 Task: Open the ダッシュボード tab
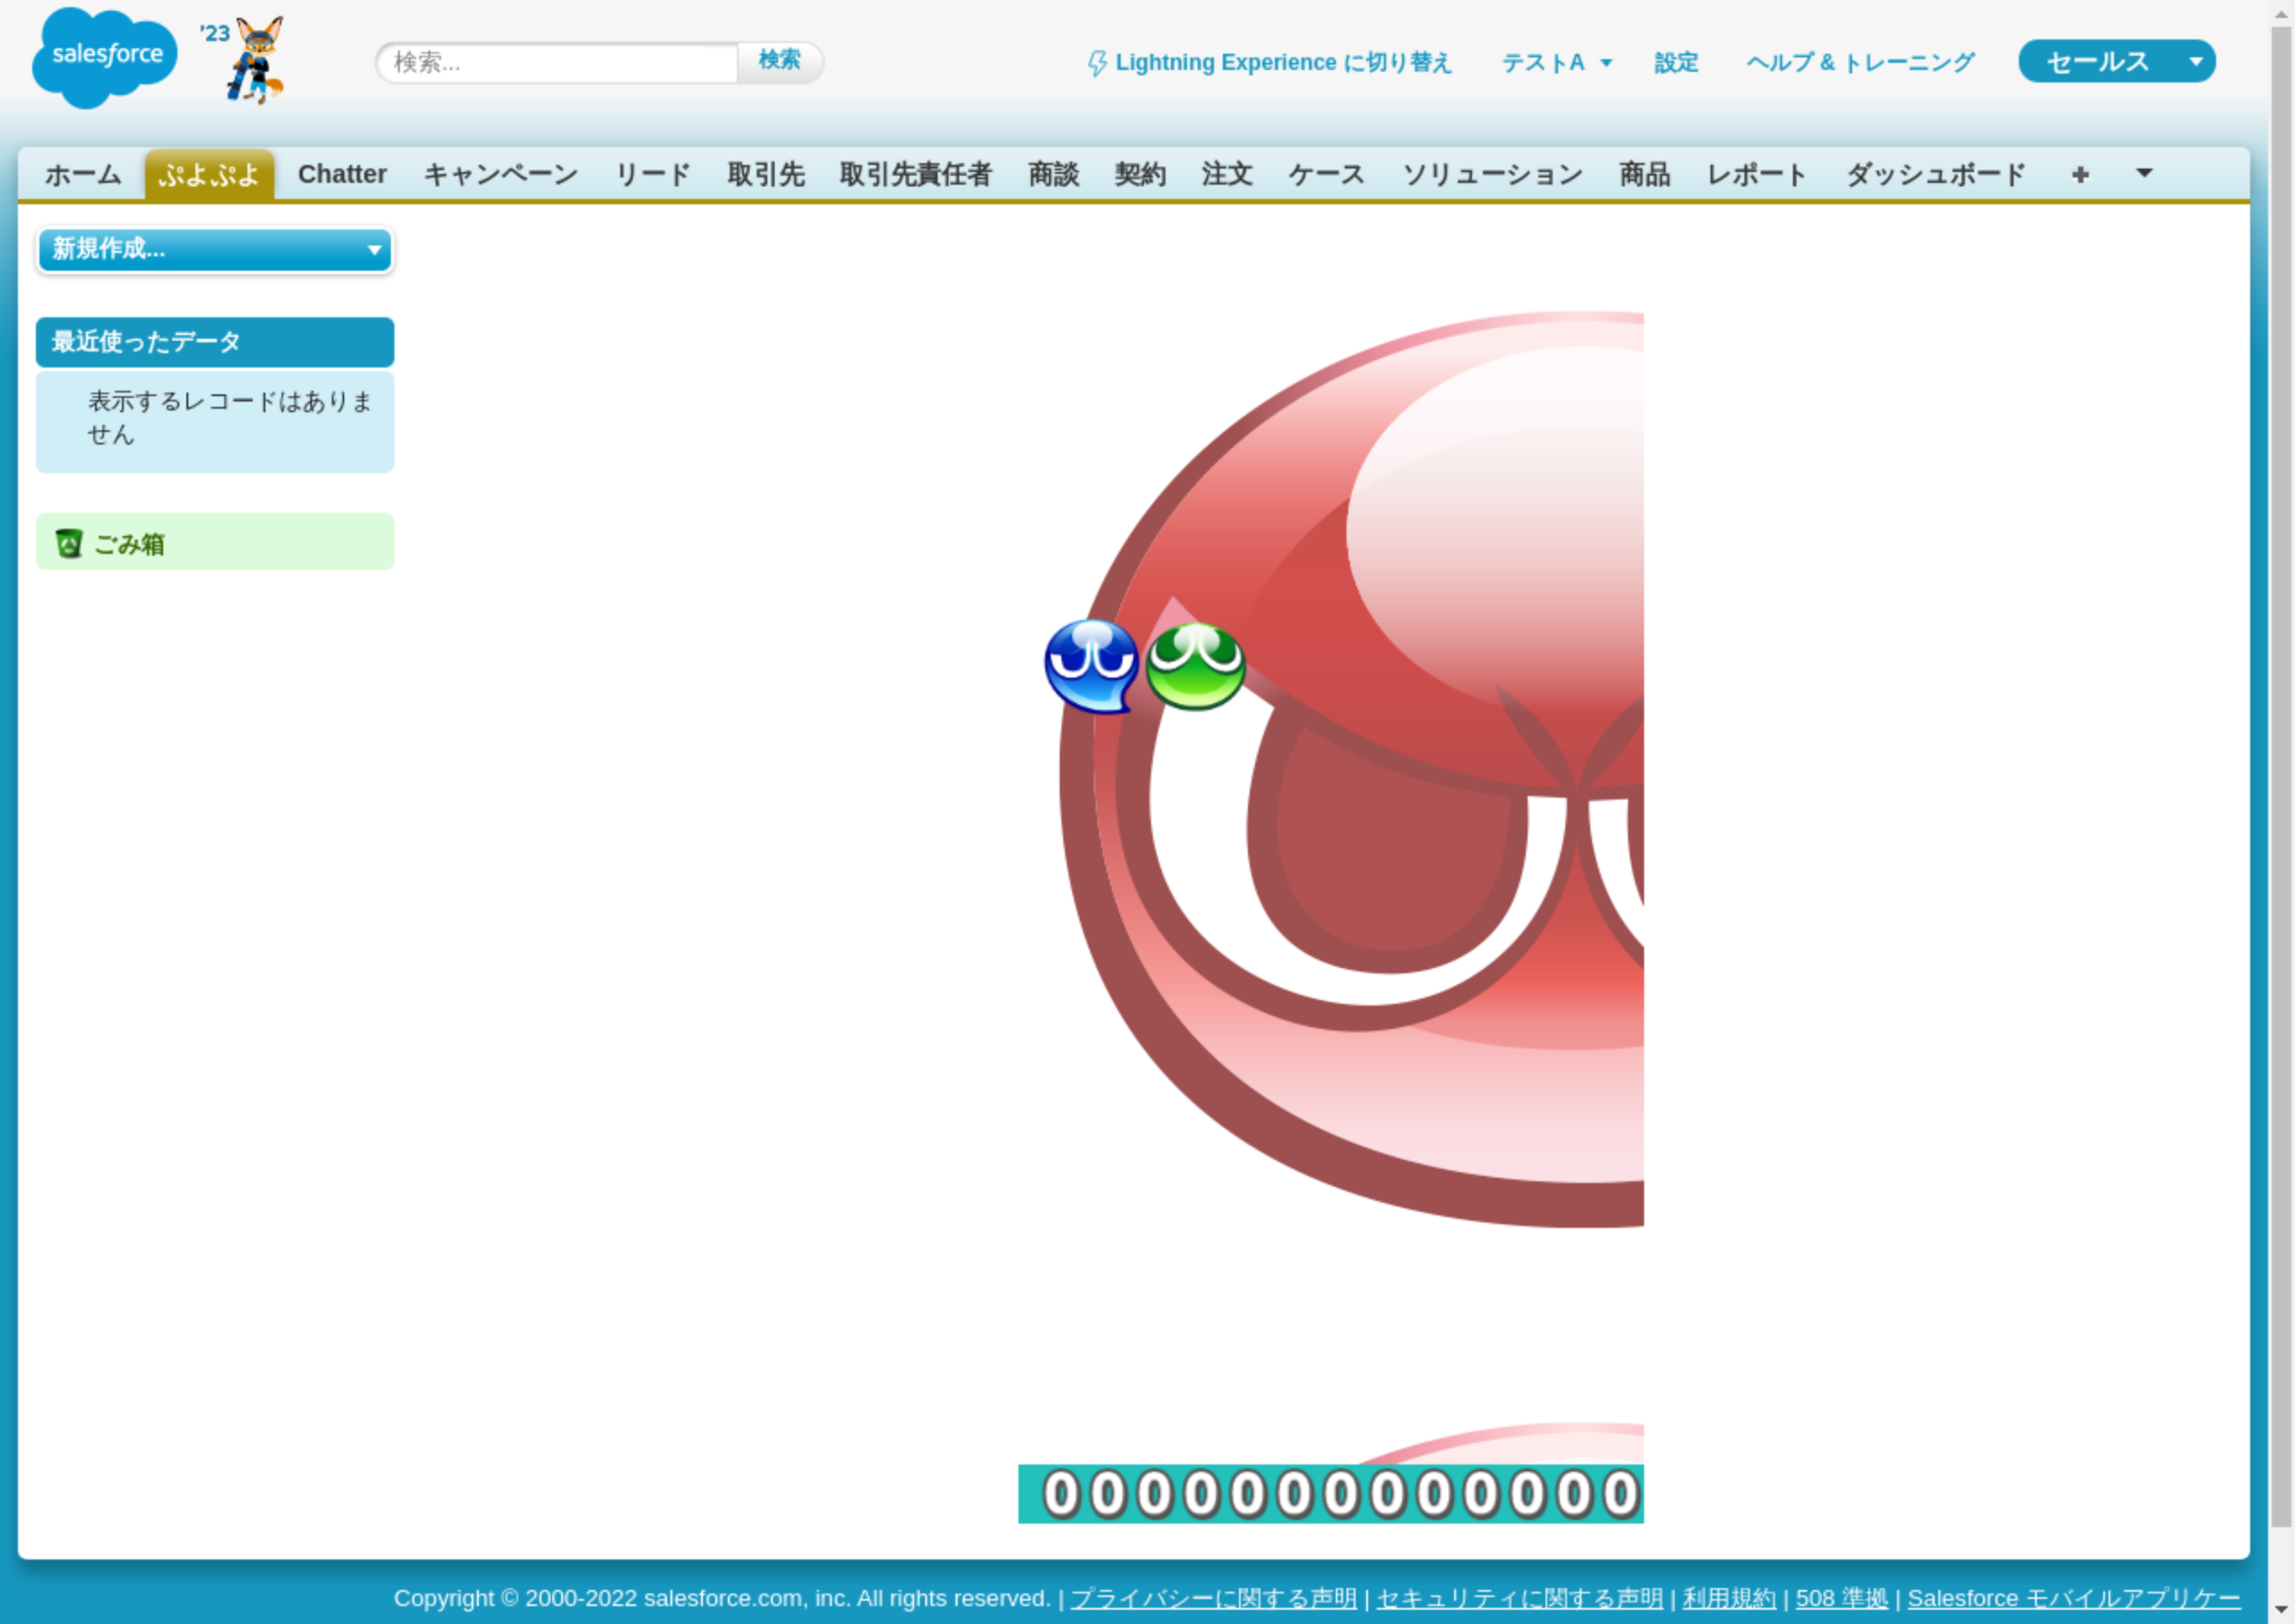coord(1935,175)
